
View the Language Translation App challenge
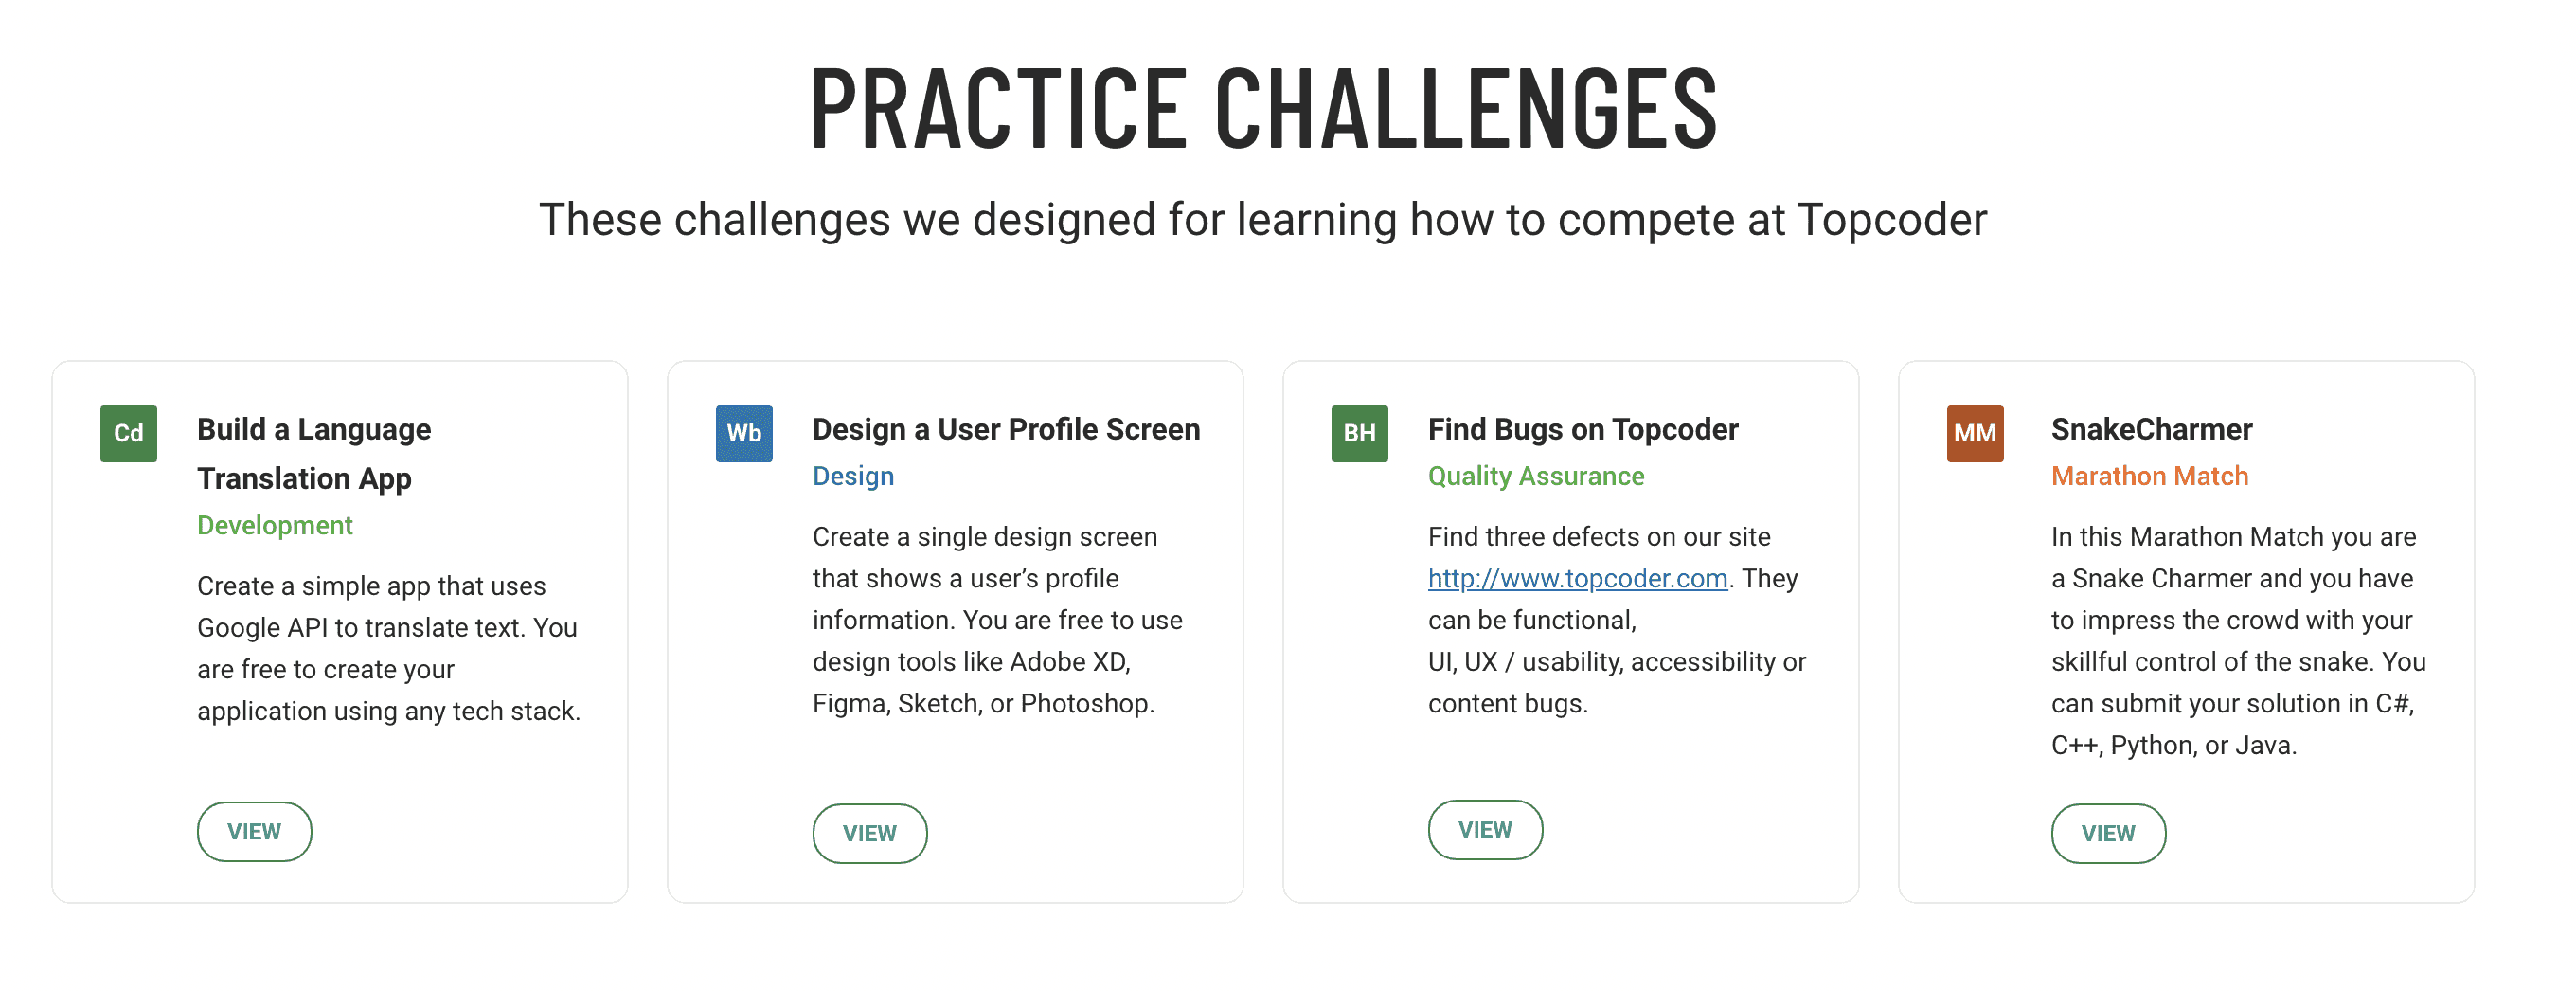click(254, 831)
